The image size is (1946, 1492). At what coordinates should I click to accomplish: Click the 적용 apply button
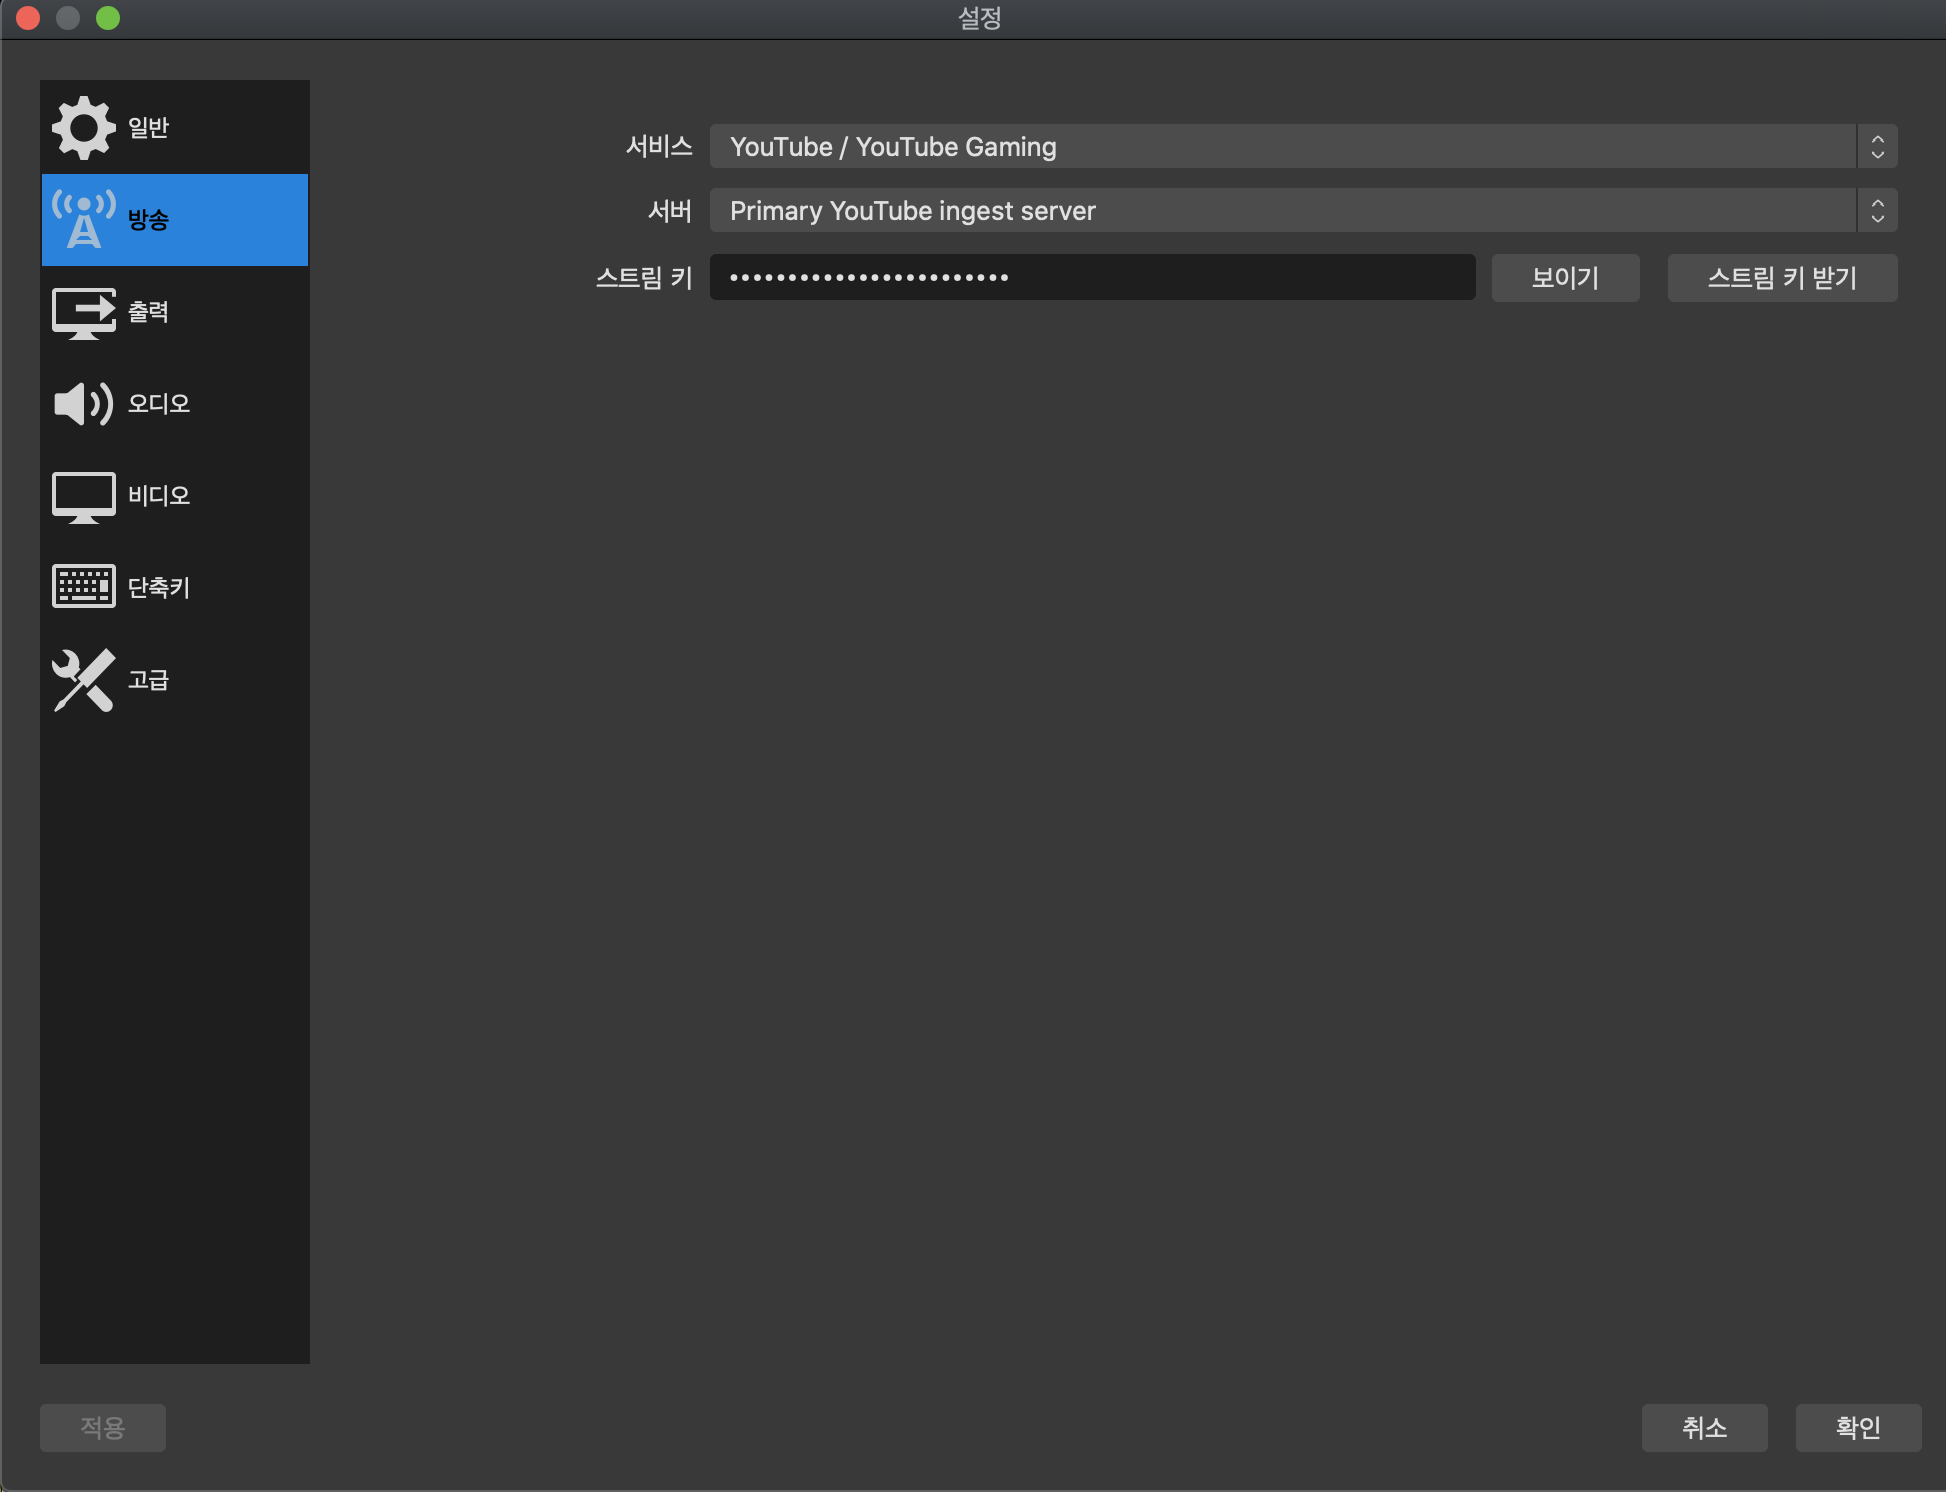coord(103,1427)
